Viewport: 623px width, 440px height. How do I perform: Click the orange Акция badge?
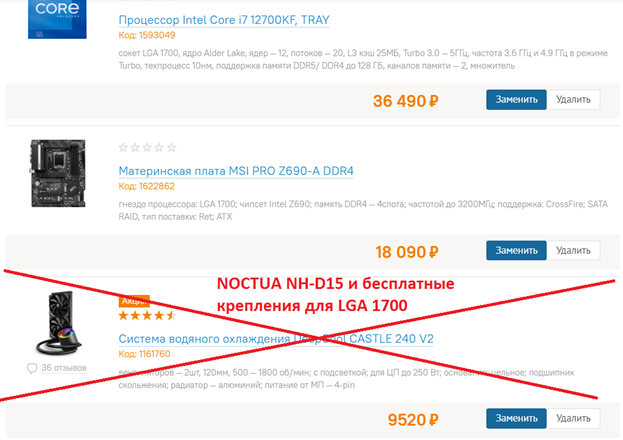(134, 299)
